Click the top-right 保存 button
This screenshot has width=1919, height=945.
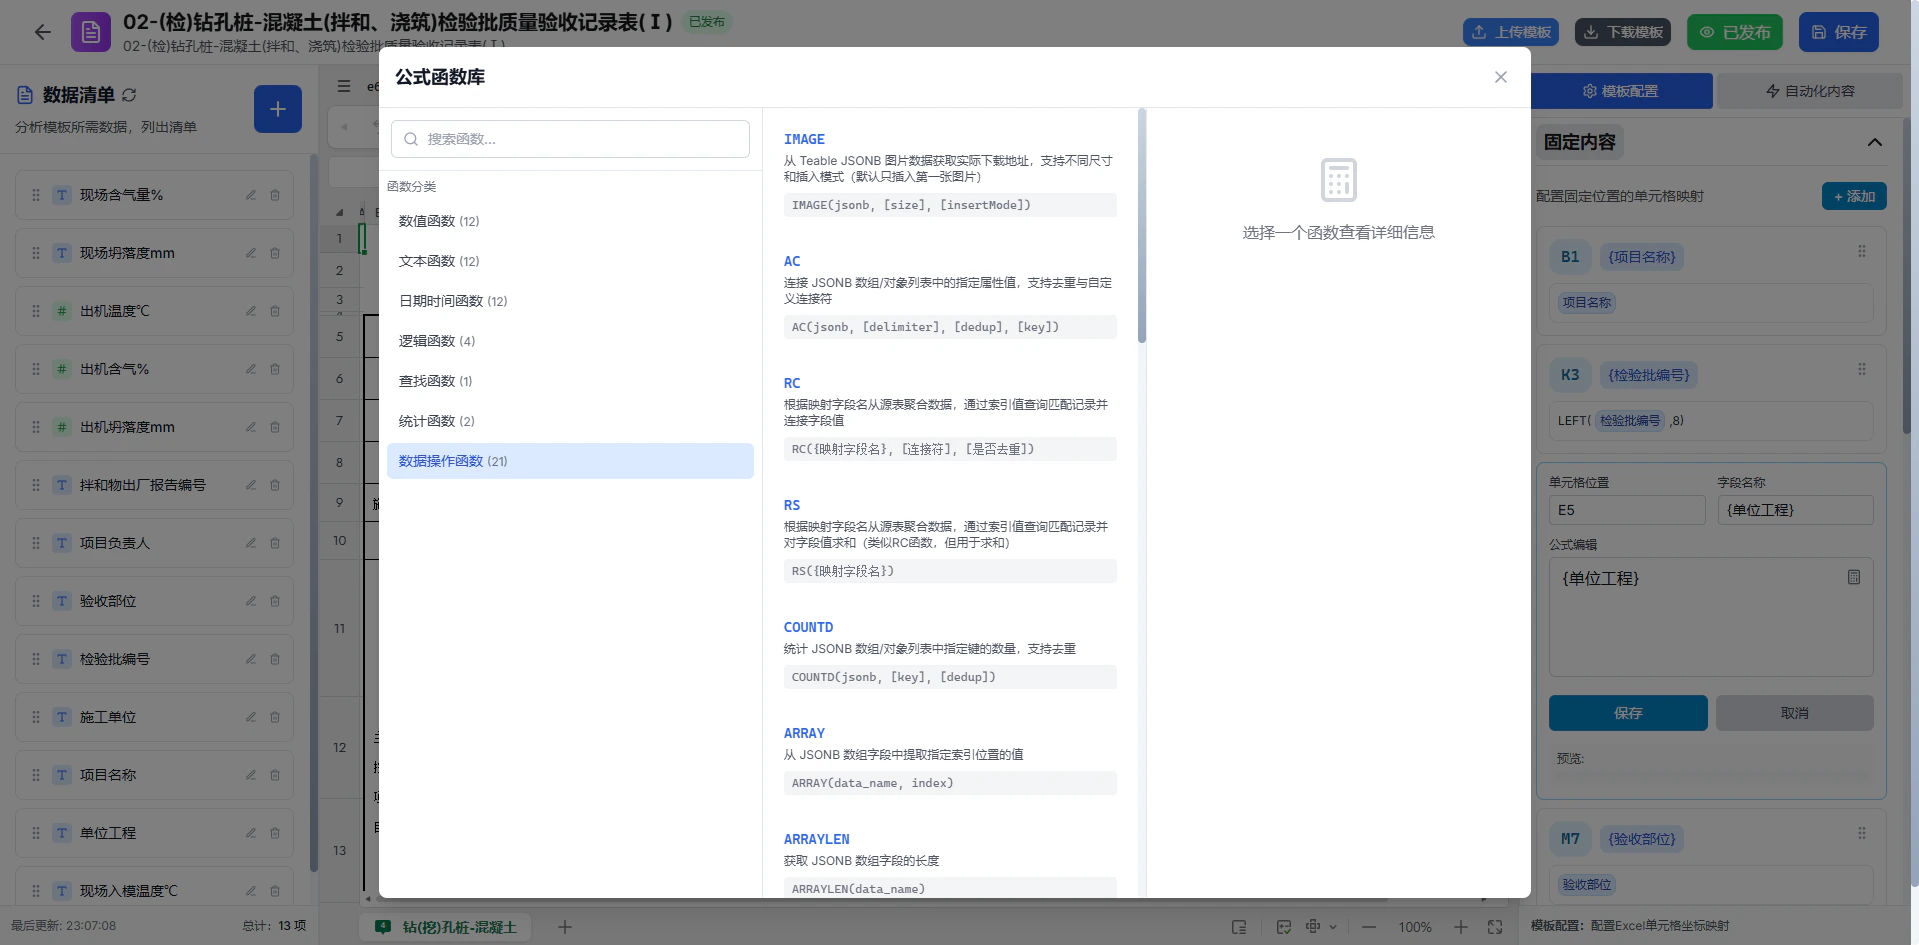pyautogui.click(x=1839, y=32)
